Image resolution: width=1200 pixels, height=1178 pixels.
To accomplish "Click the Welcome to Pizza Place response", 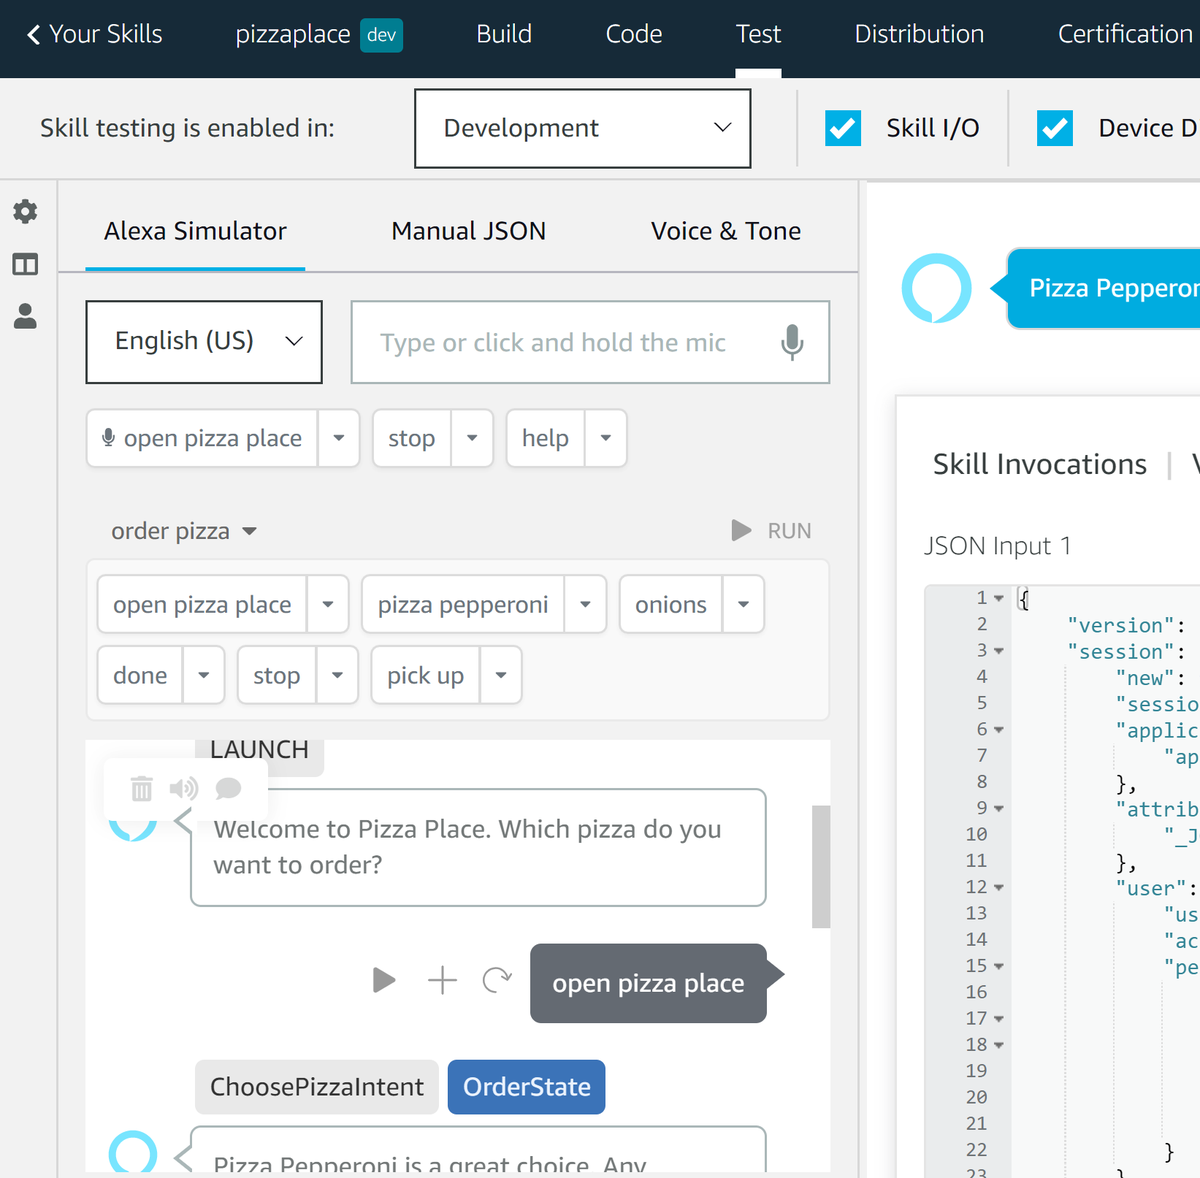I will coord(478,847).
